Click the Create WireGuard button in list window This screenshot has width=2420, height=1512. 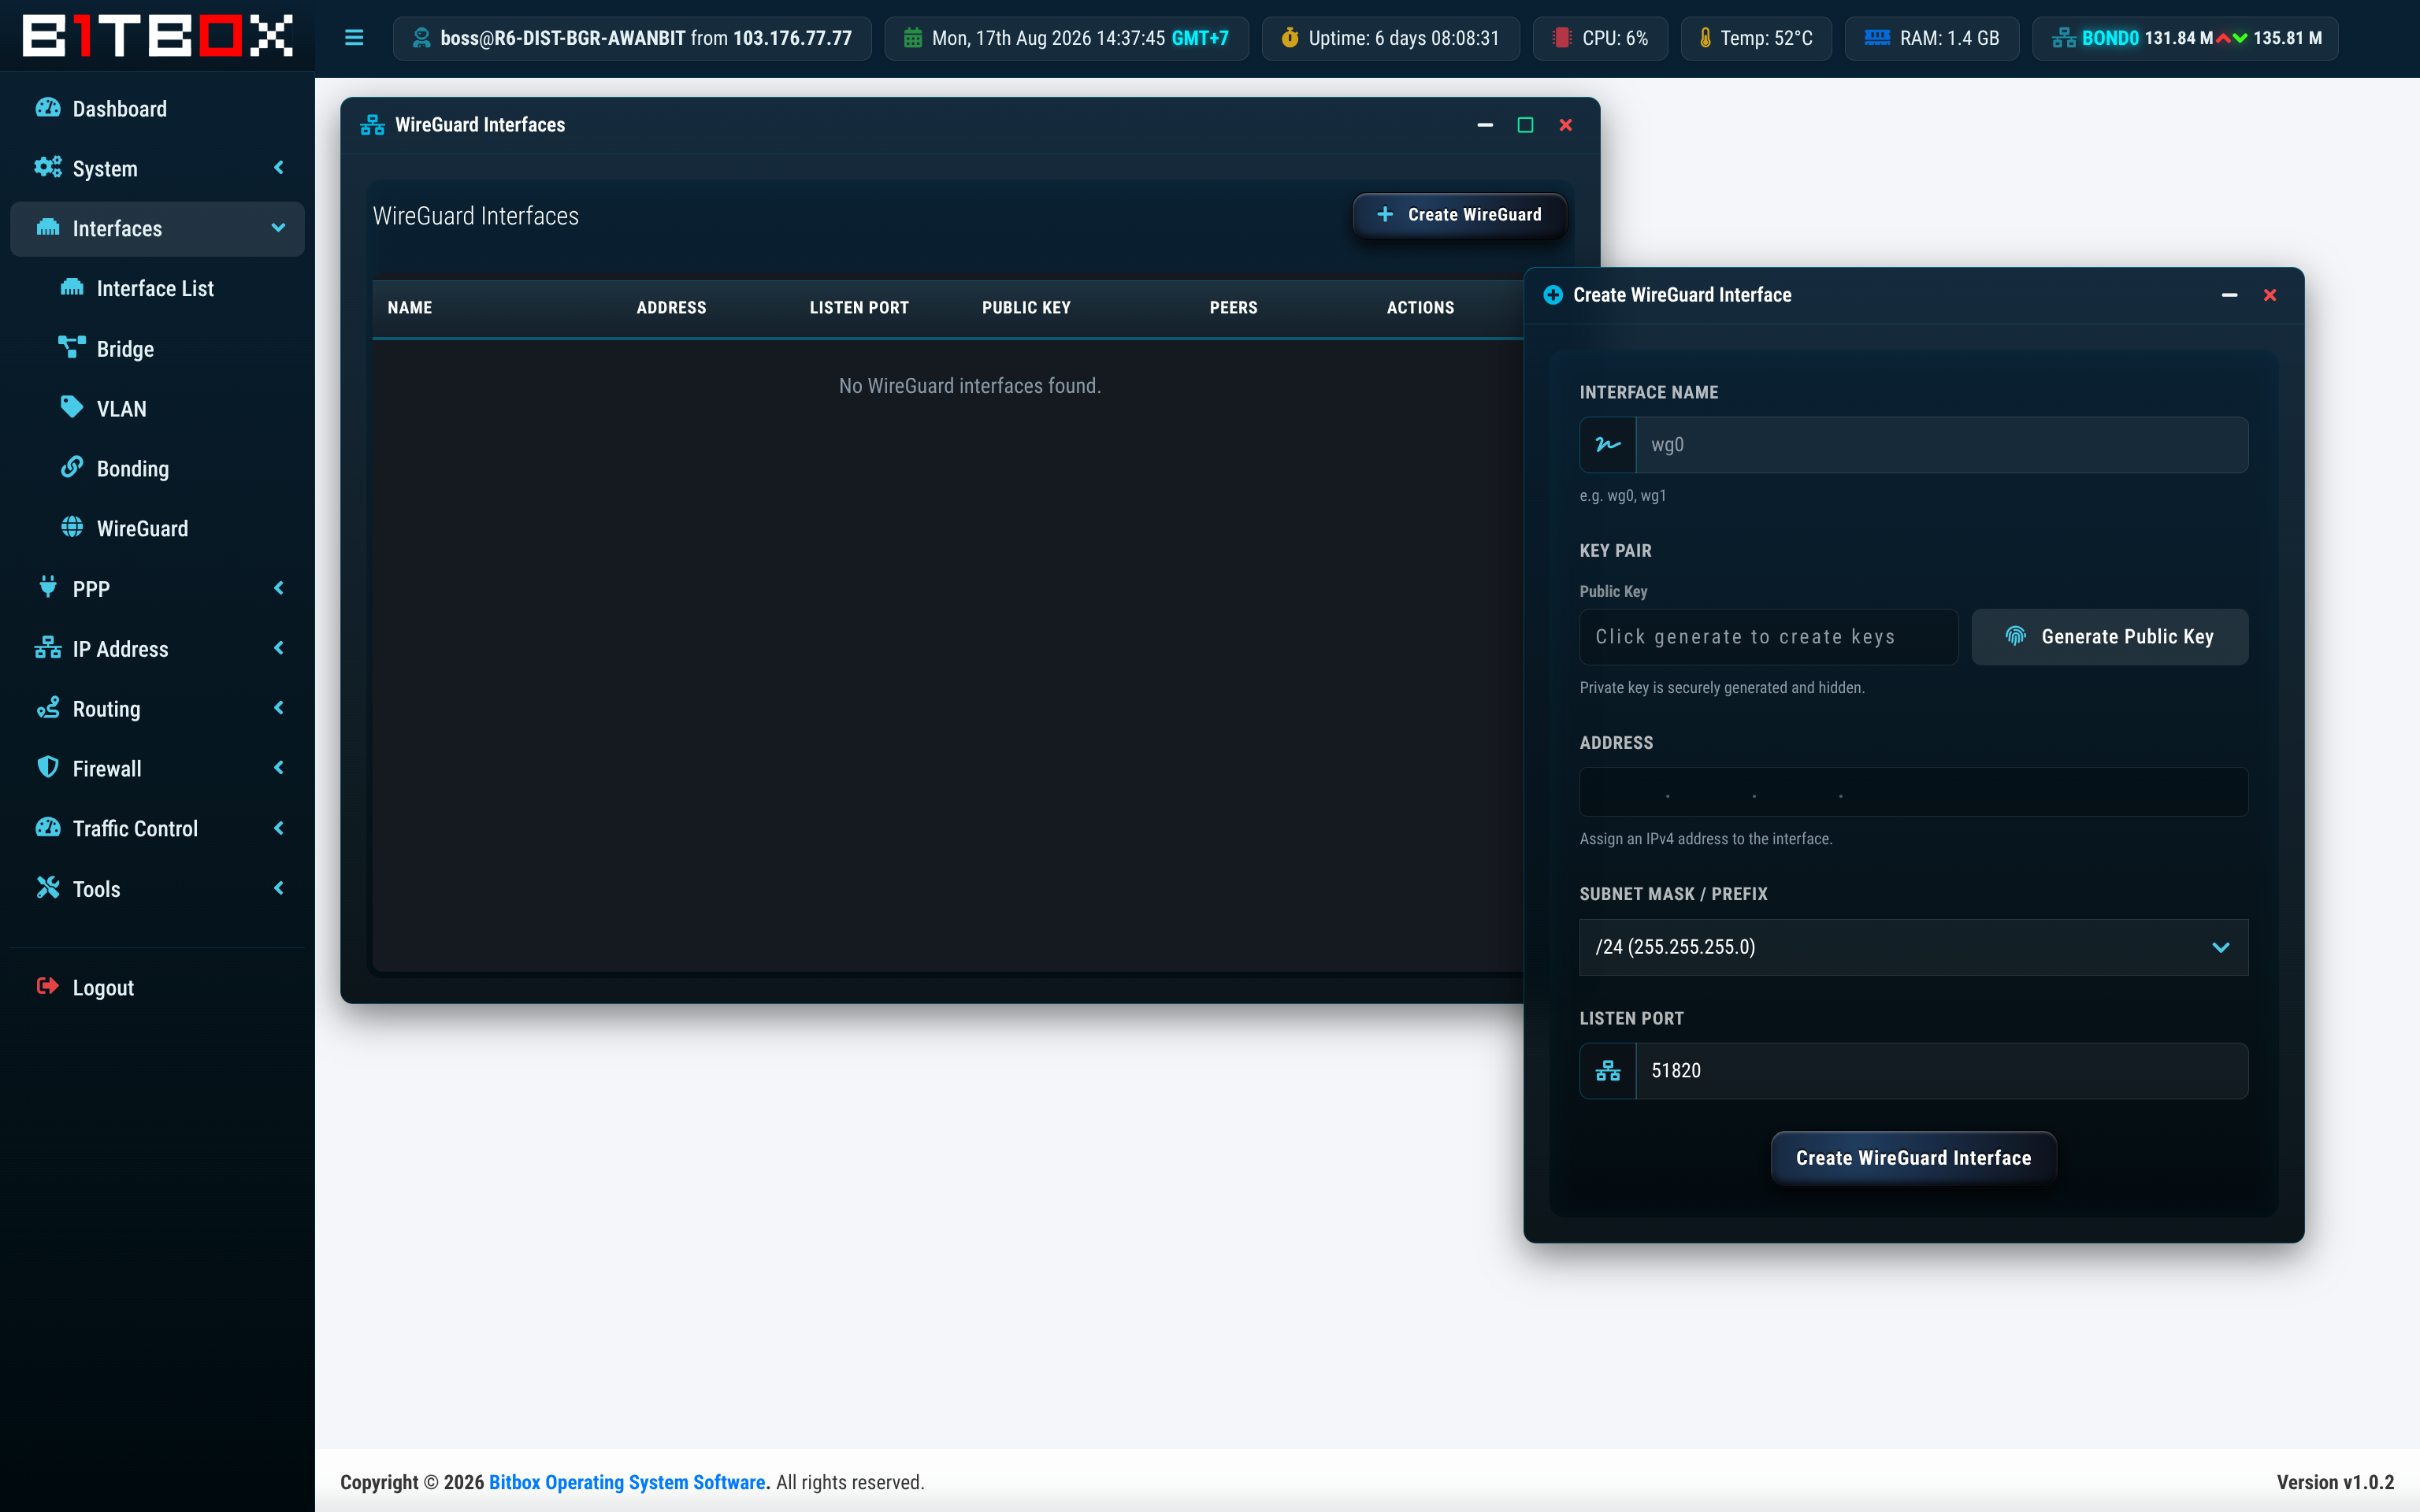point(1459,215)
